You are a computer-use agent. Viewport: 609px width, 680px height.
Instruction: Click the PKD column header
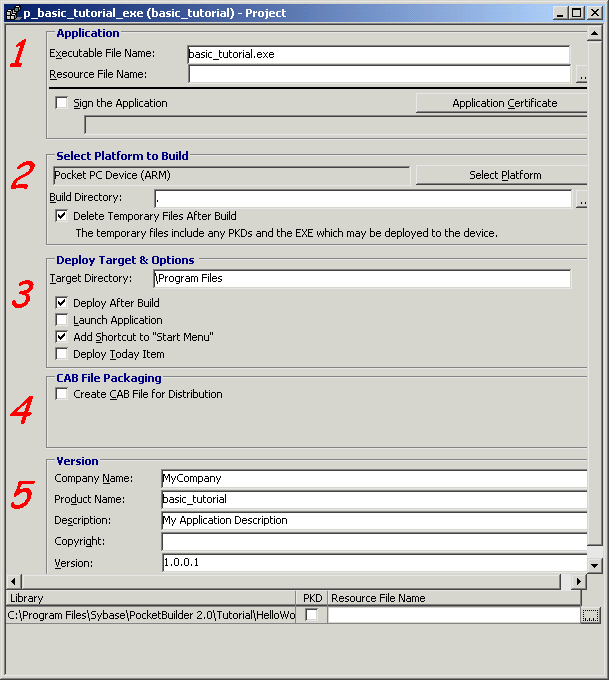[x=312, y=598]
